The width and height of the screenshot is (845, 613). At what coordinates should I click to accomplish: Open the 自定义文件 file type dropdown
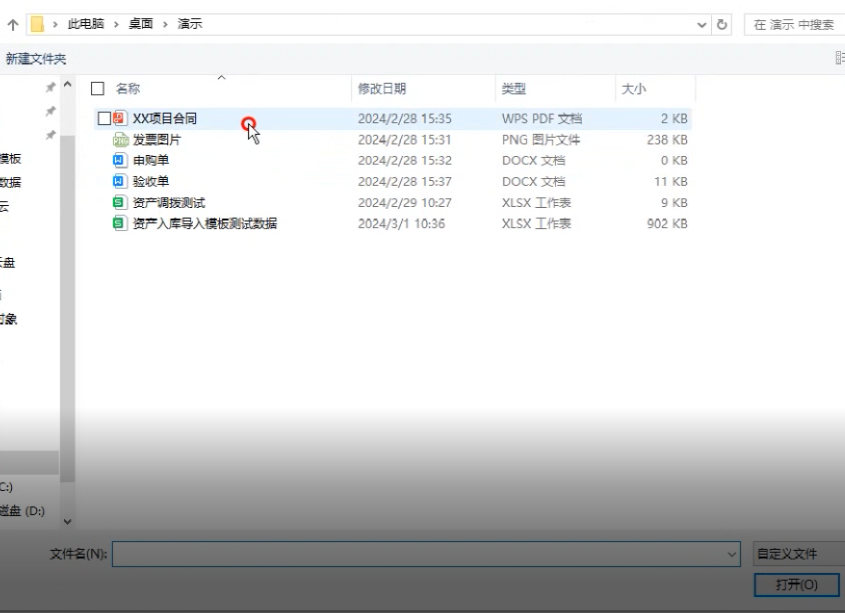[x=797, y=553]
